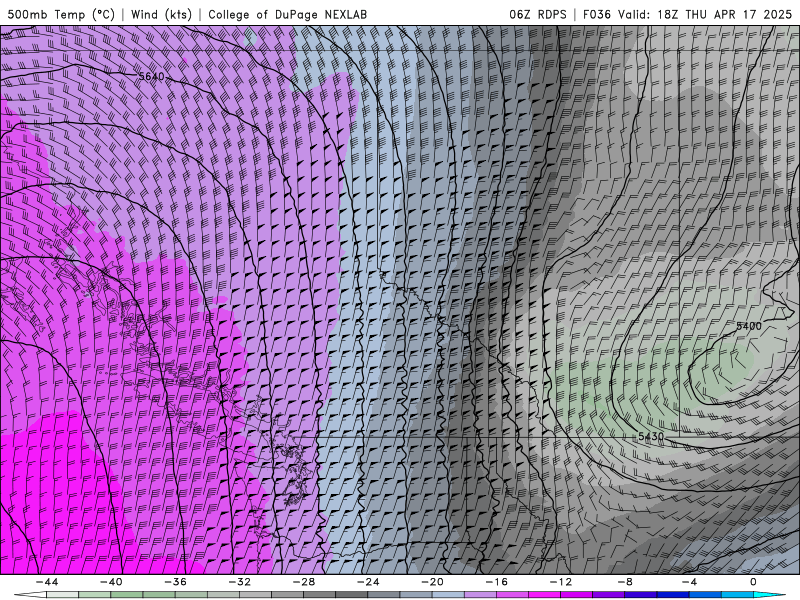Click the -32 value on the color scale
Screen dimensions: 800x600
pyautogui.click(x=240, y=582)
